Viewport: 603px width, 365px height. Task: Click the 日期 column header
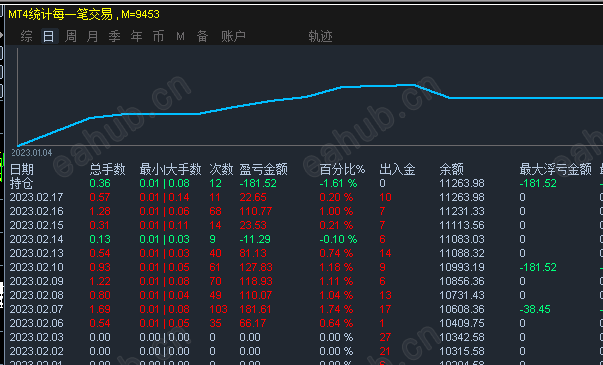point(22,169)
